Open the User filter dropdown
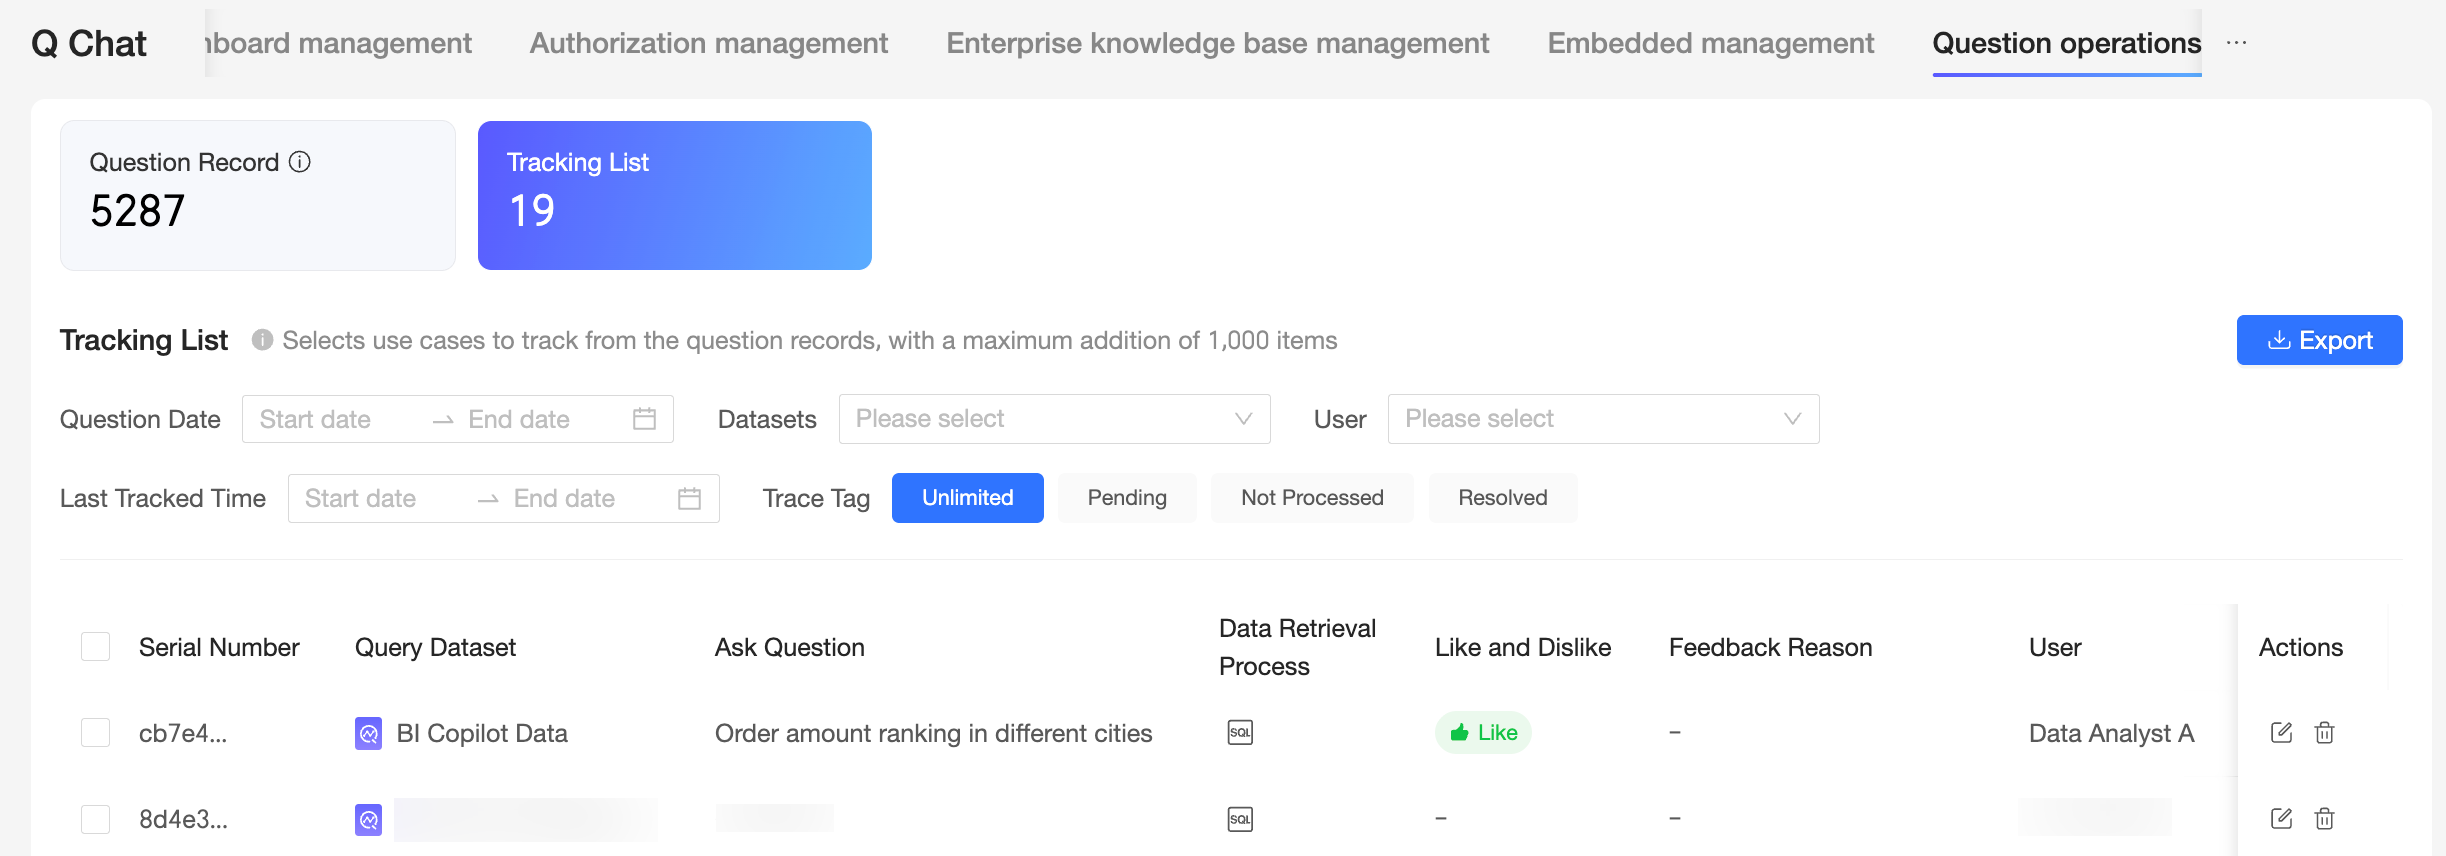 point(1602,419)
